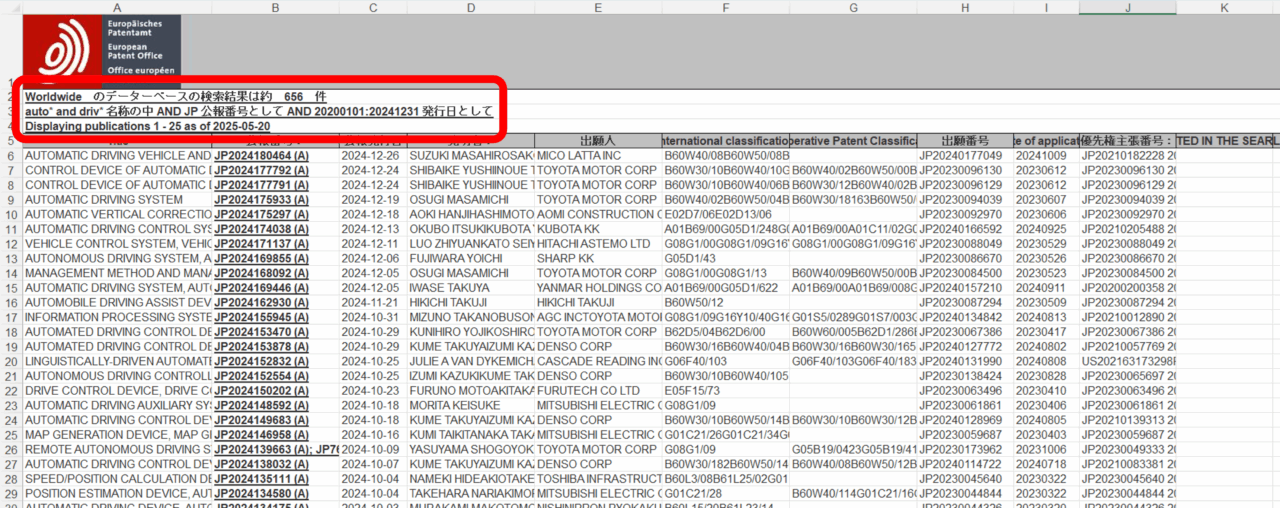Image resolution: width=1280 pixels, height=508 pixels.
Task: Open publication link JP2024177792 (A)
Action: tap(262, 170)
